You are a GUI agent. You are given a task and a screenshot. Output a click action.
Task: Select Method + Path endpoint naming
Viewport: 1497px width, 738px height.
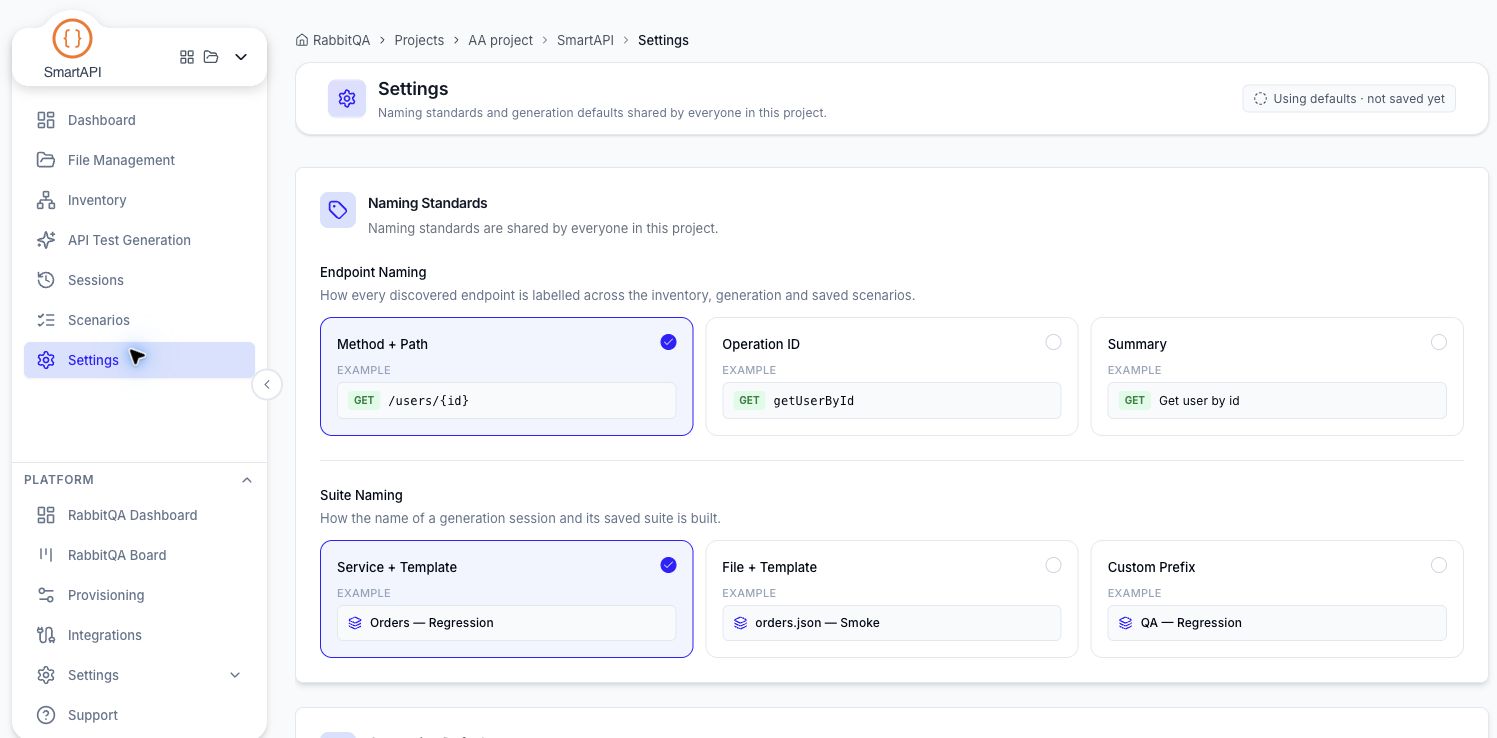(x=506, y=377)
